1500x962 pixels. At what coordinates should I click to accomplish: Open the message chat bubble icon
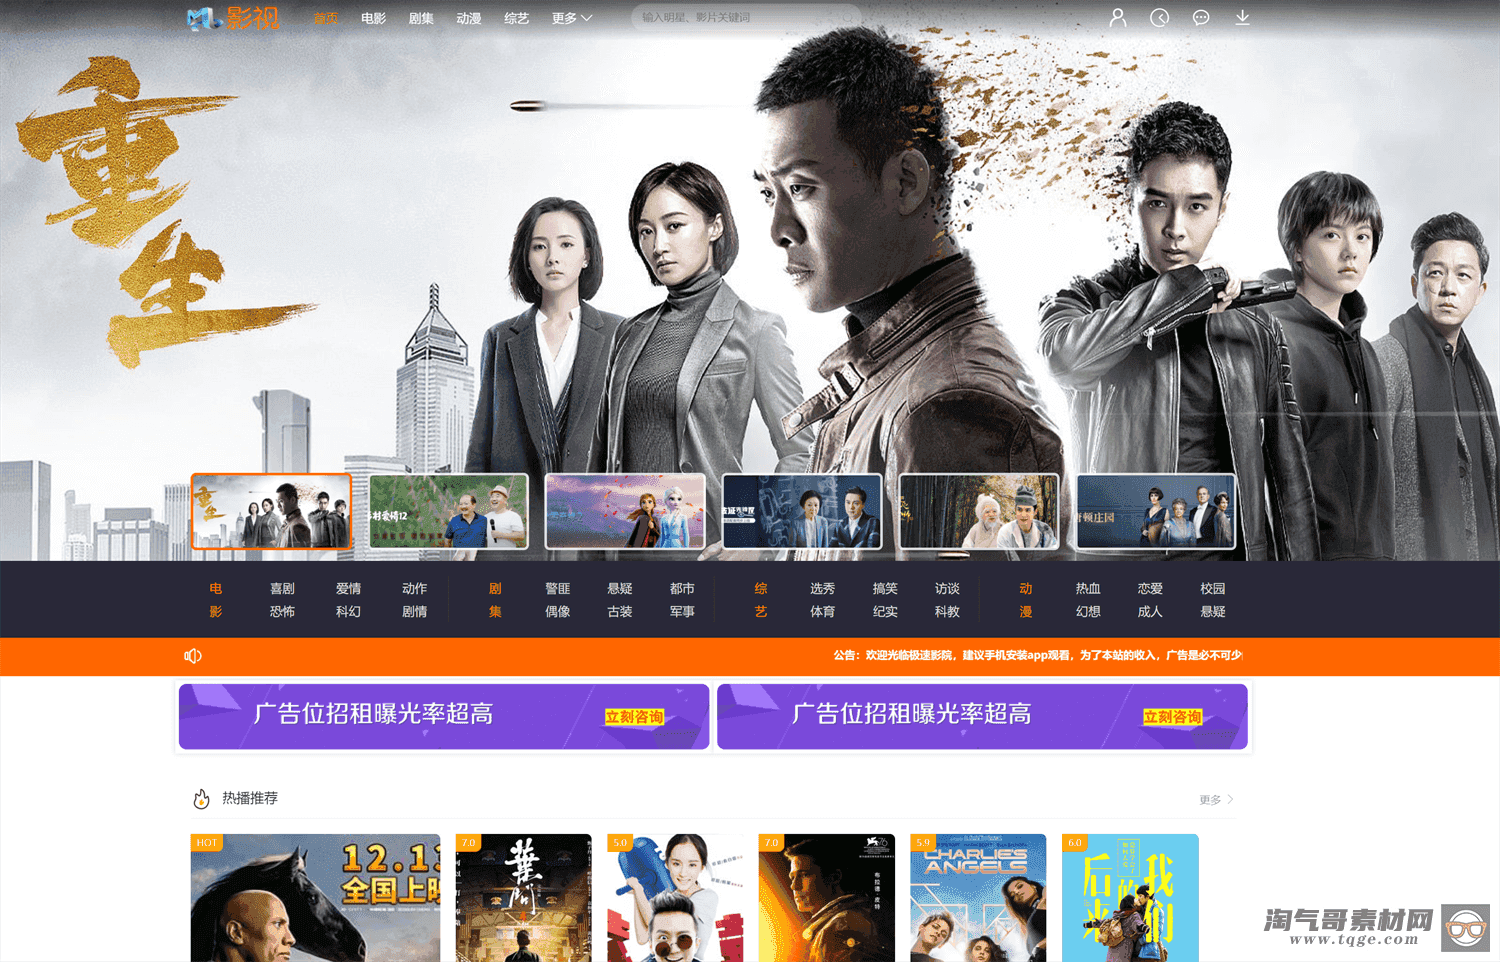point(1201,18)
